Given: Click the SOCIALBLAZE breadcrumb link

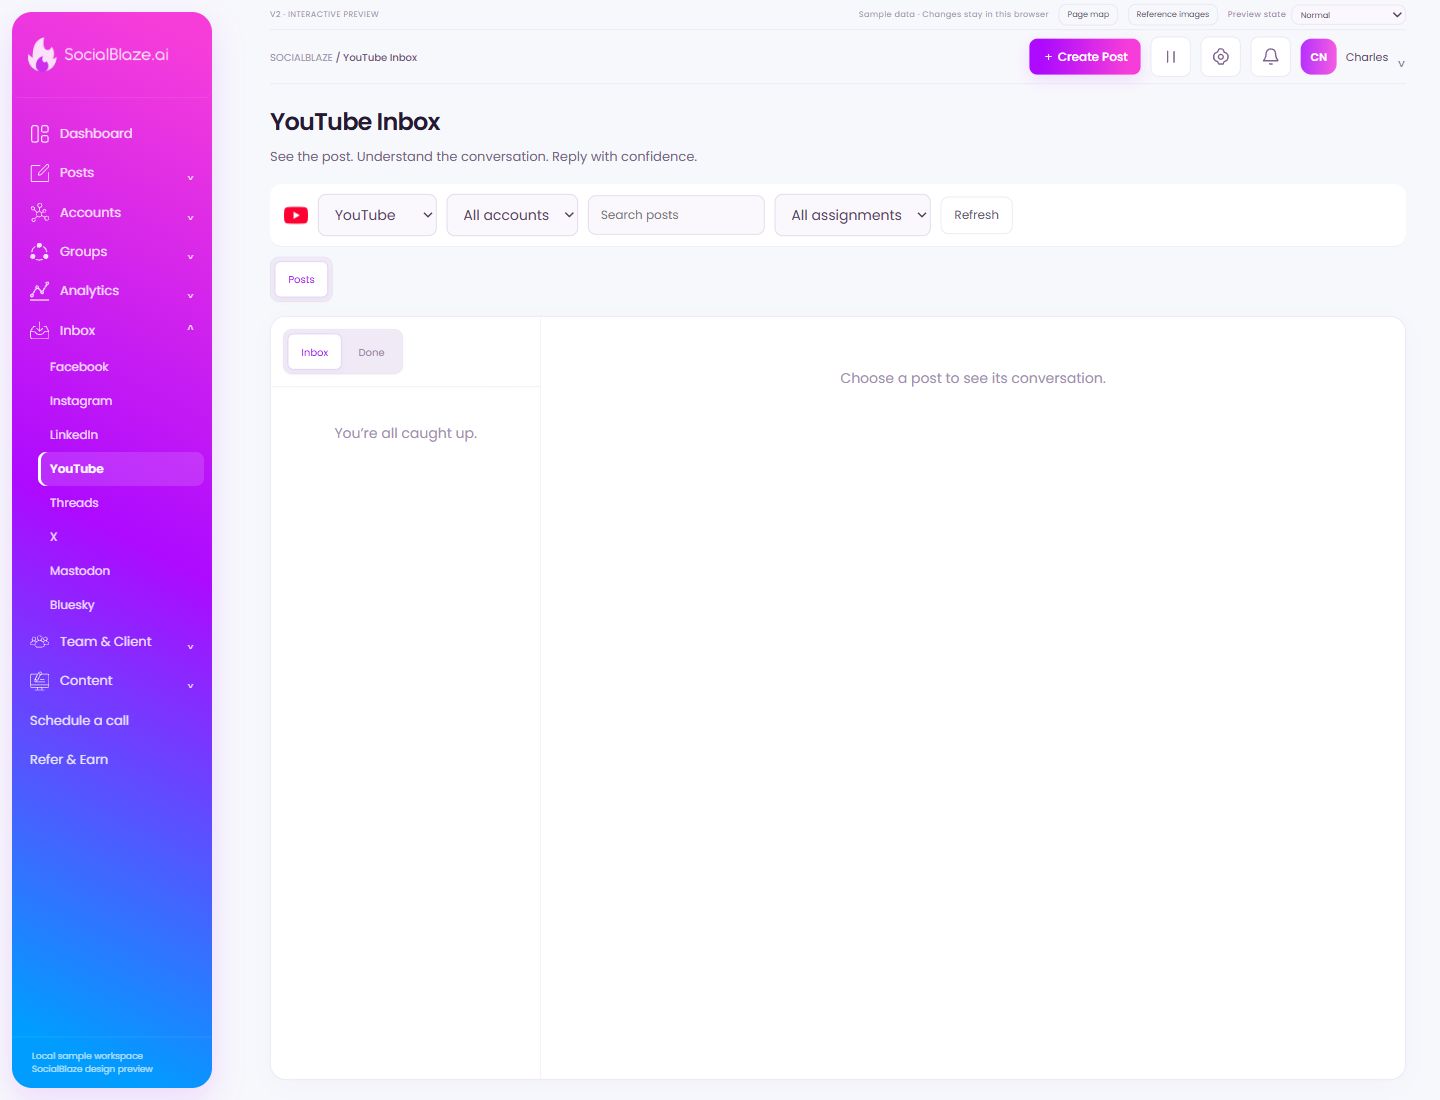Looking at the screenshot, I should (x=301, y=58).
